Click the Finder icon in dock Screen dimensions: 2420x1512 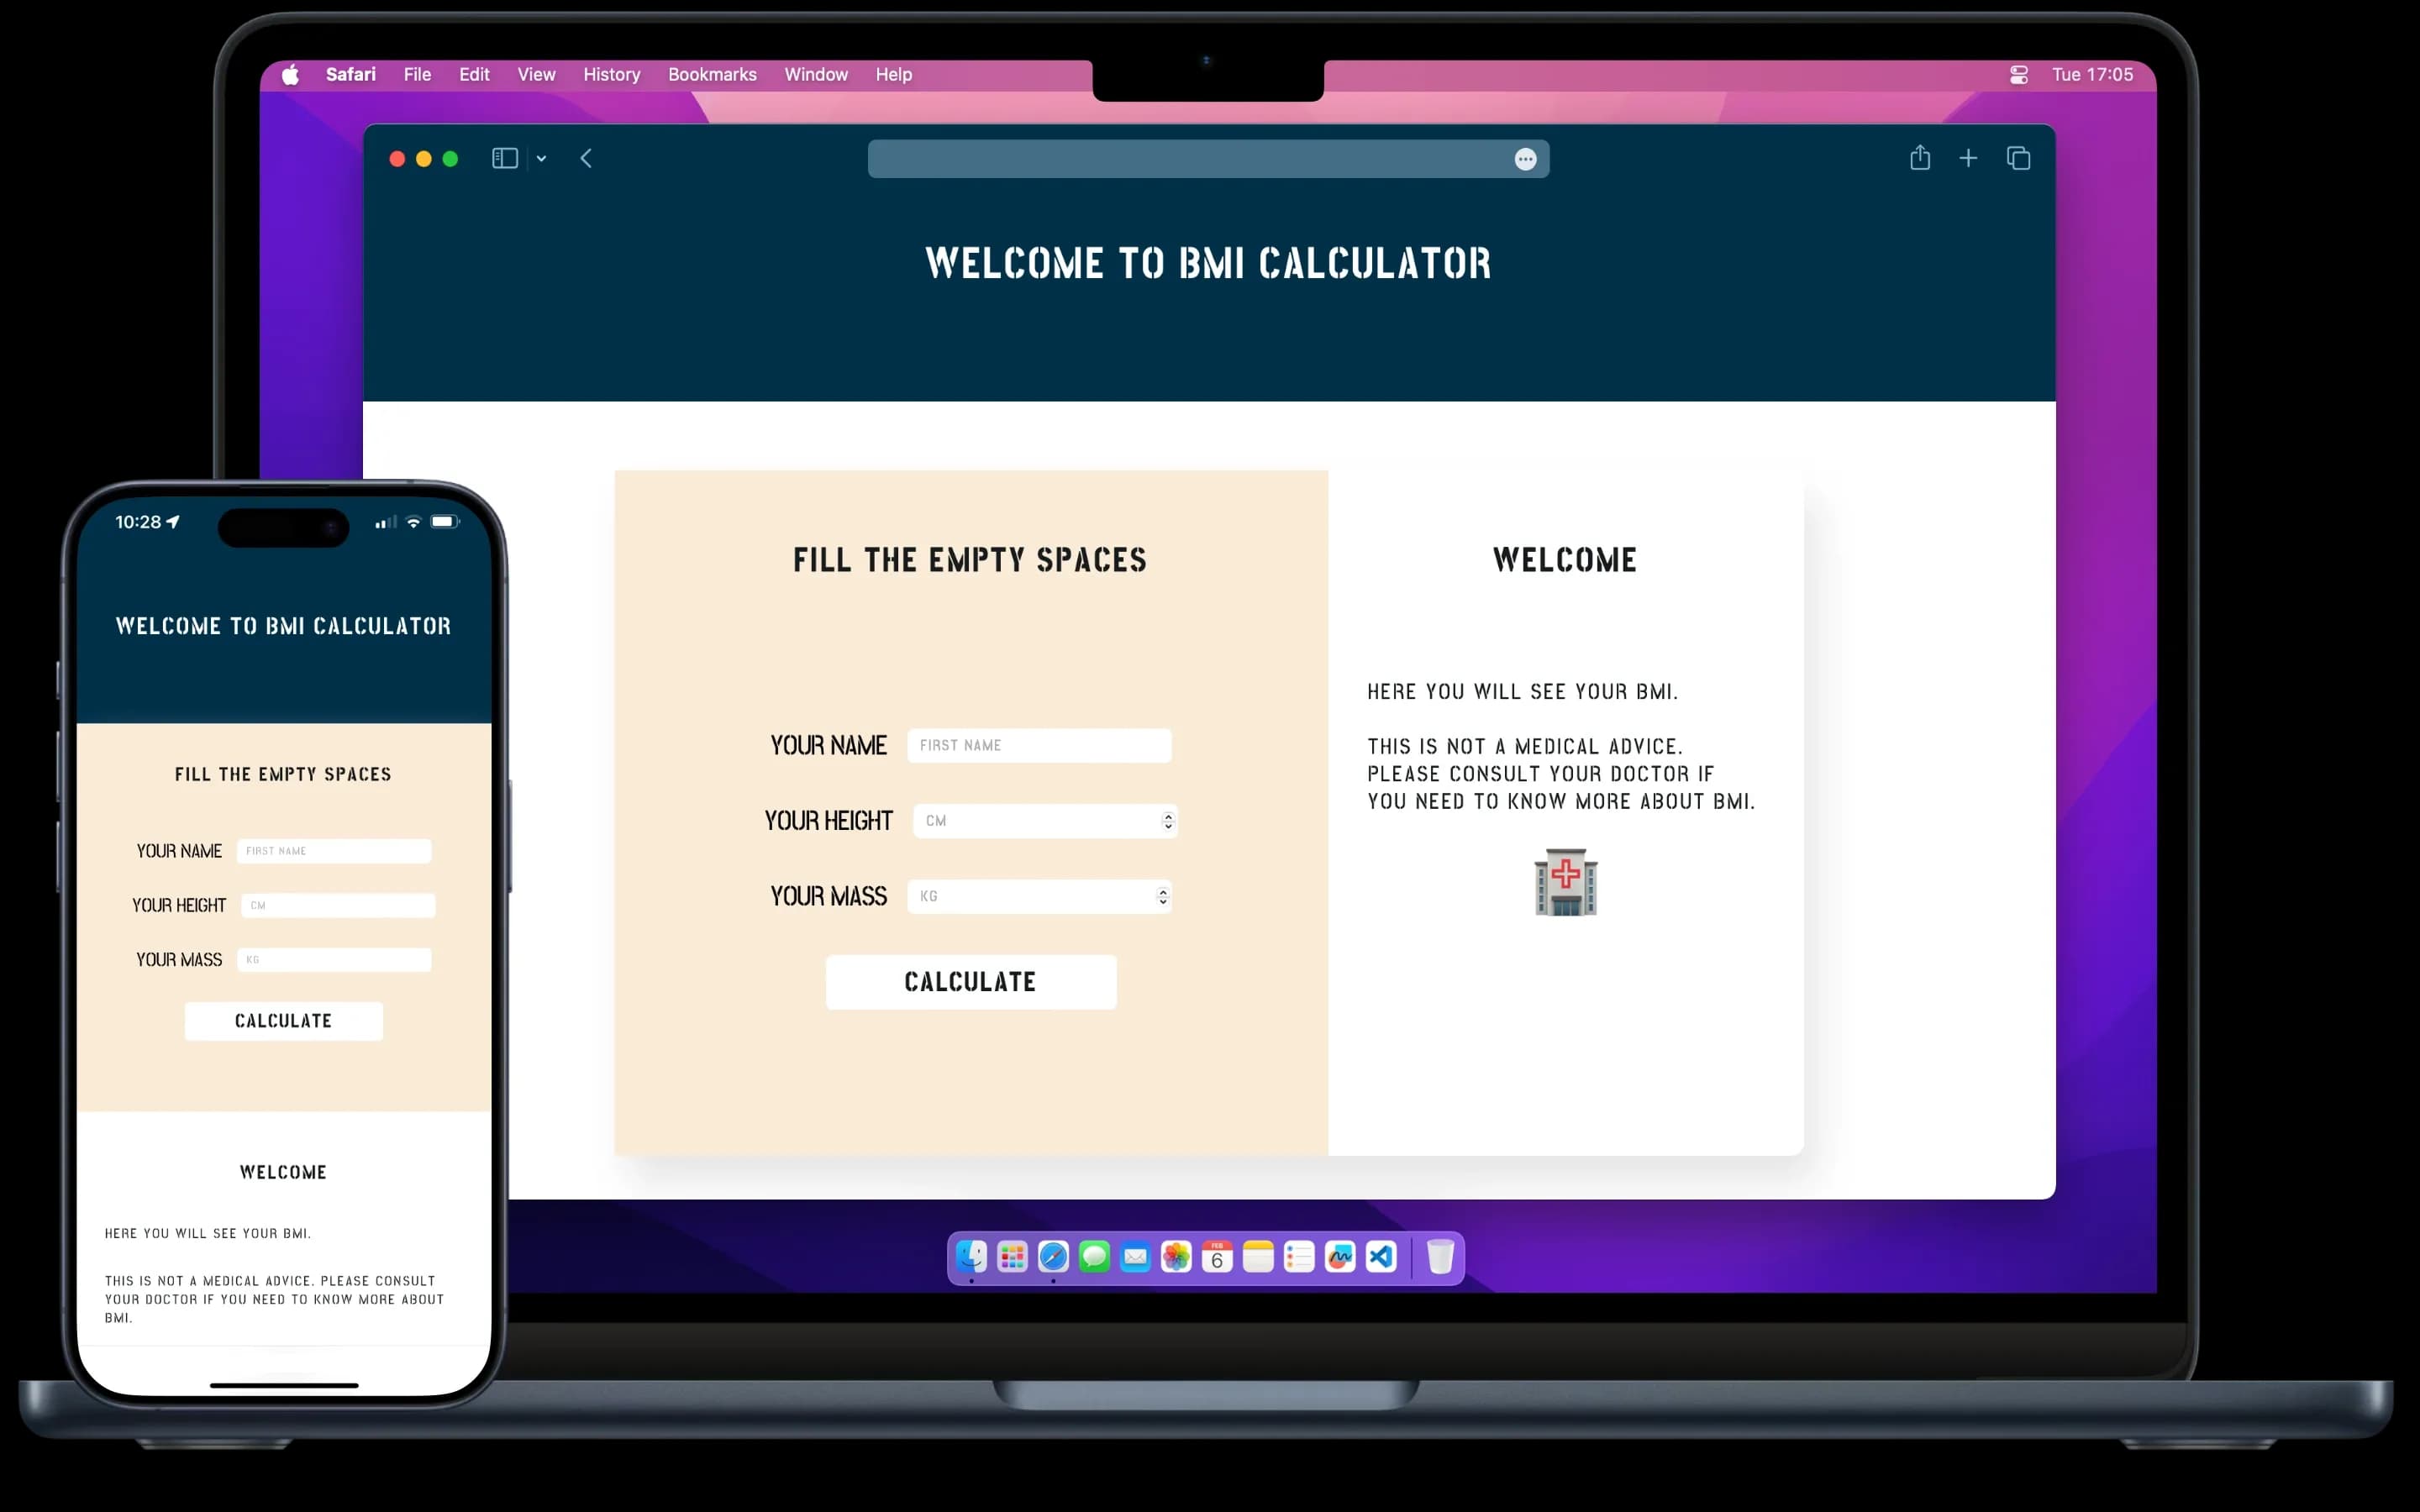click(972, 1256)
